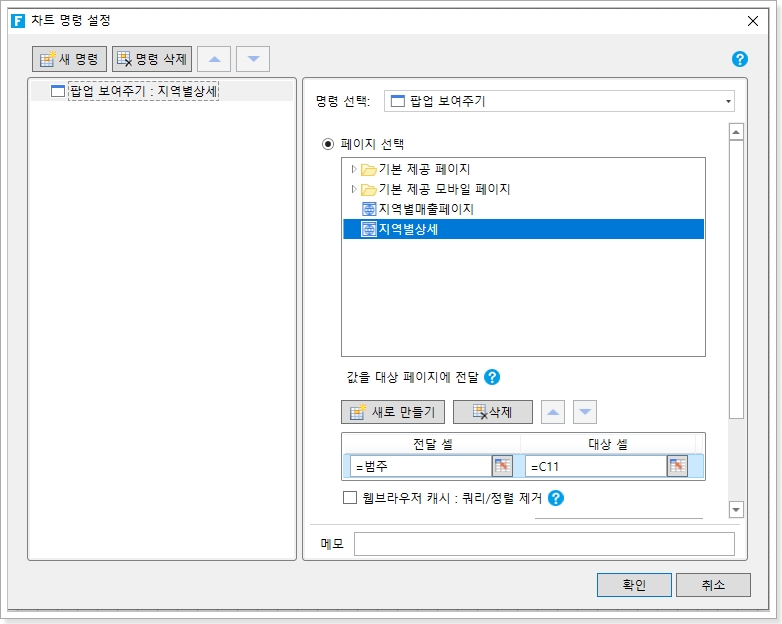Click the help icon at top right

pos(740,59)
